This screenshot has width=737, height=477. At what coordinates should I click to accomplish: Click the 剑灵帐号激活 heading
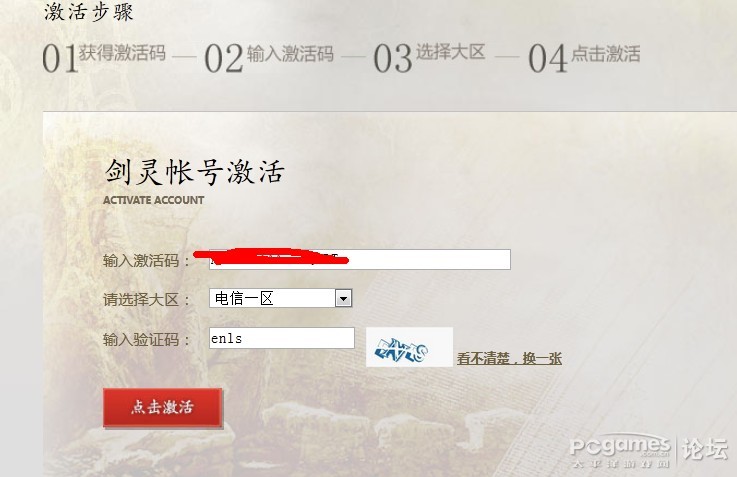(x=195, y=172)
